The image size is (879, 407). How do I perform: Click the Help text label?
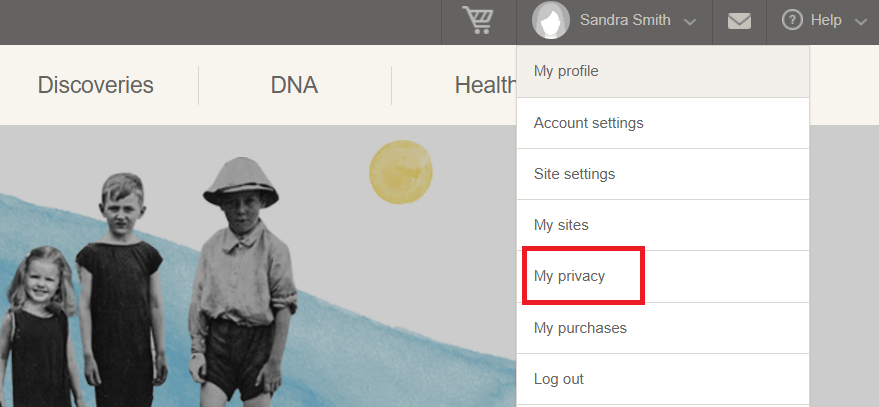pyautogui.click(x=826, y=20)
